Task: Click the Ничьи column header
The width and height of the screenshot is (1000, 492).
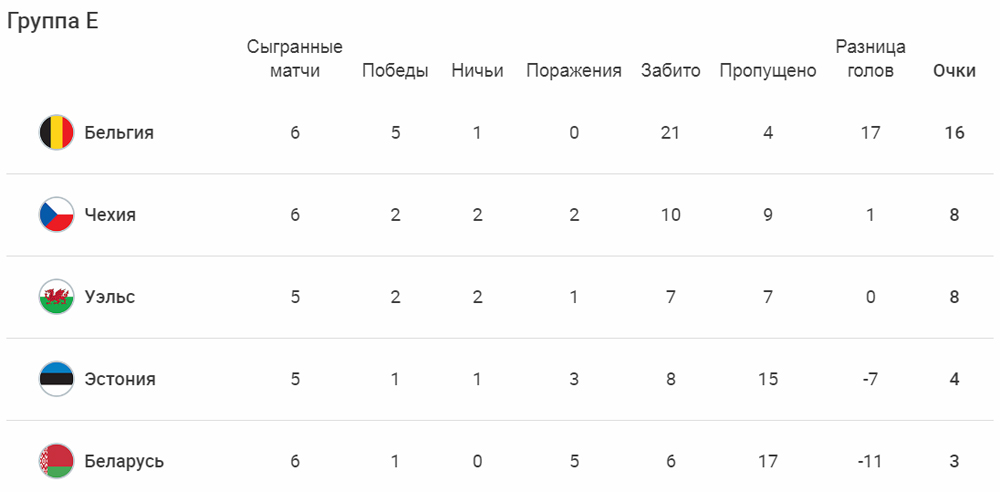Action: 477,71
